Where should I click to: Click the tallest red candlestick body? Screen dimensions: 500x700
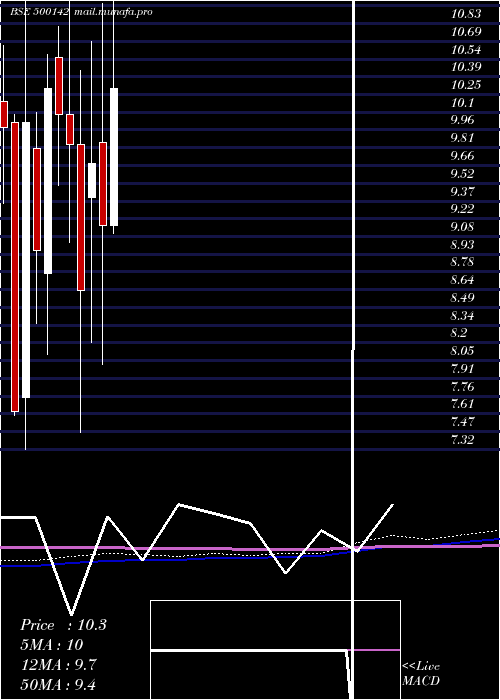point(15,267)
